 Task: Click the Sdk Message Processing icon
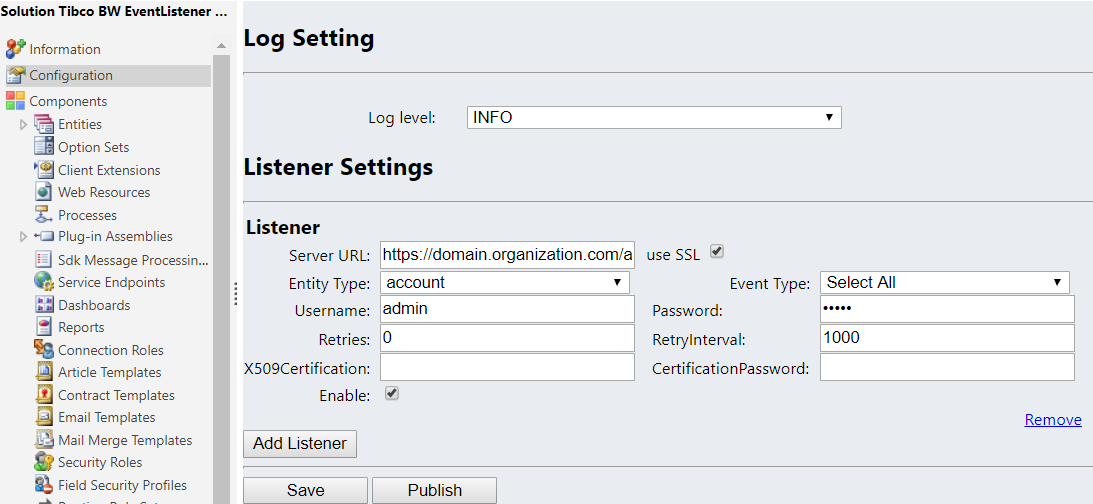pos(44,259)
